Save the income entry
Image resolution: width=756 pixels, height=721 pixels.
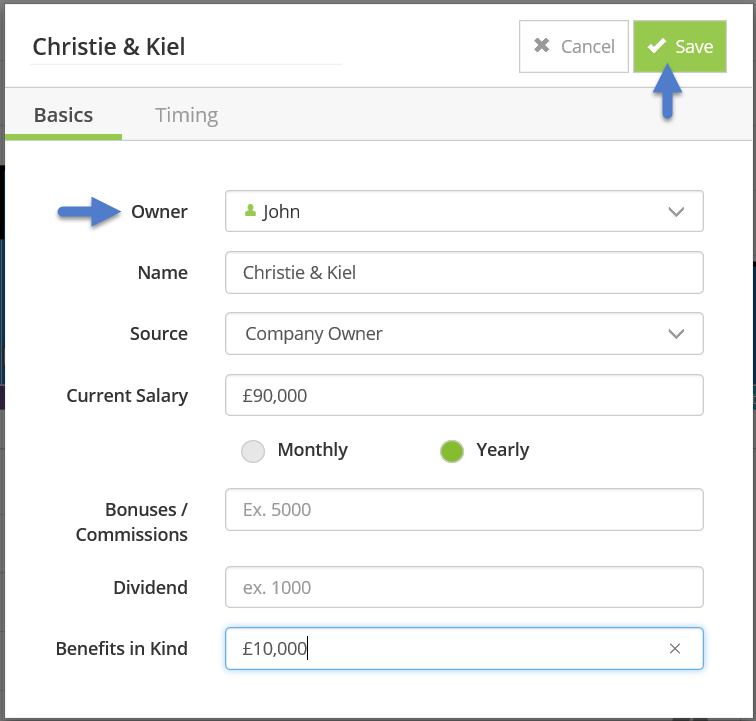[x=680, y=47]
